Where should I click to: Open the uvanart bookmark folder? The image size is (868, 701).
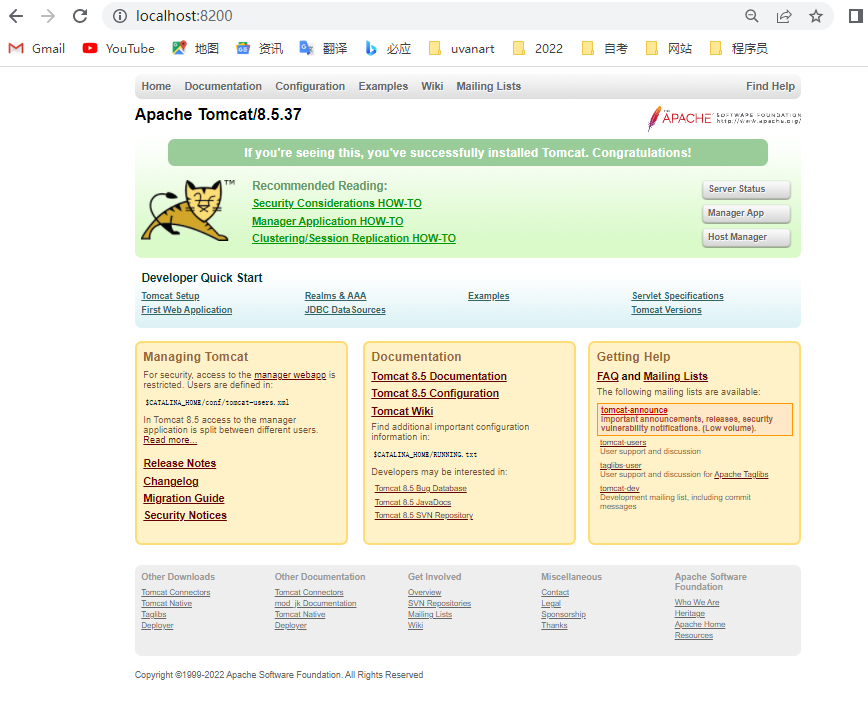462,49
